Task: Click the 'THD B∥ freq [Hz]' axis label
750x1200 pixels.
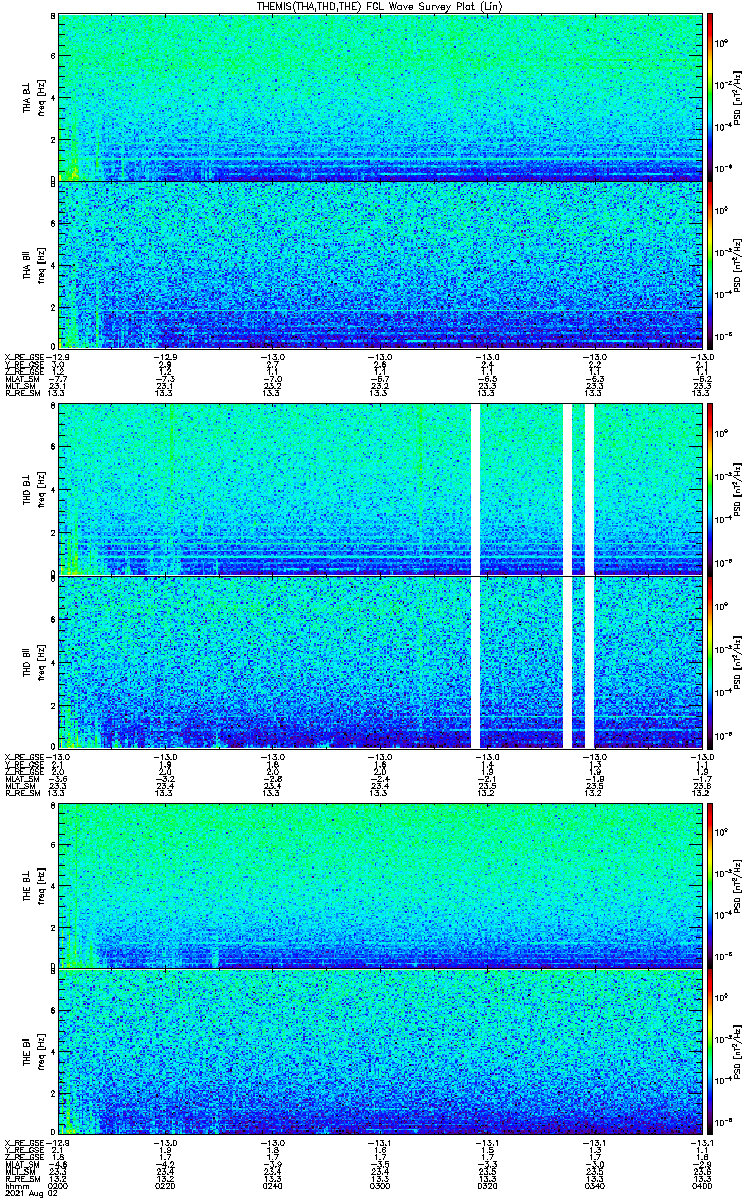Action: [x=33, y=662]
